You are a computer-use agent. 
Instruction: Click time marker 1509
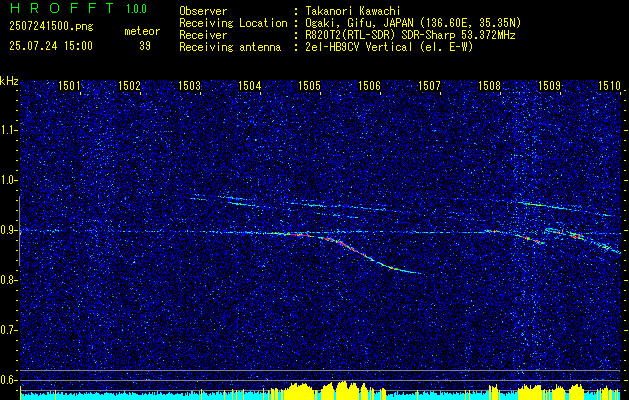[550, 85]
